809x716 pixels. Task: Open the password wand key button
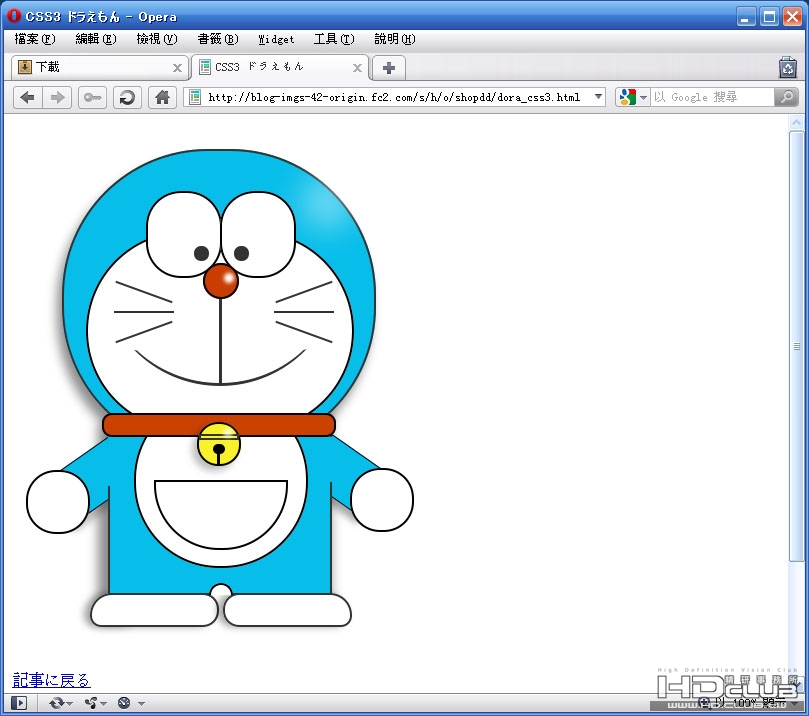tap(92, 97)
